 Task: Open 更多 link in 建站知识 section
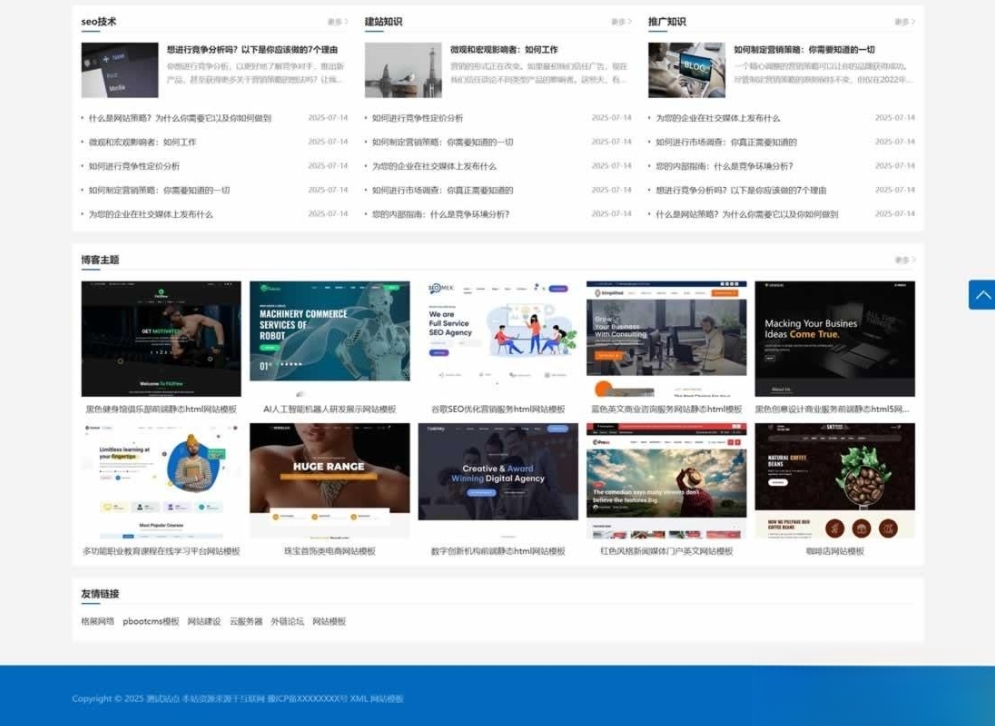(x=619, y=19)
